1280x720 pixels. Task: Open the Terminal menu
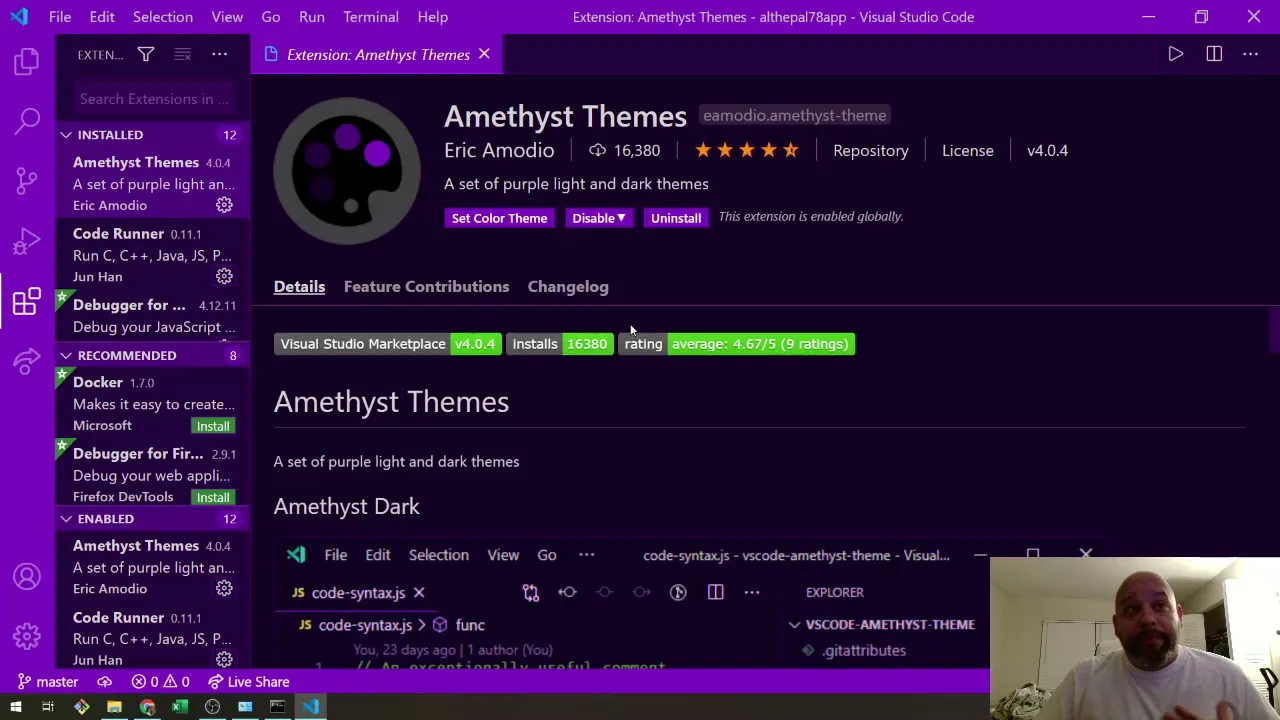coord(371,17)
